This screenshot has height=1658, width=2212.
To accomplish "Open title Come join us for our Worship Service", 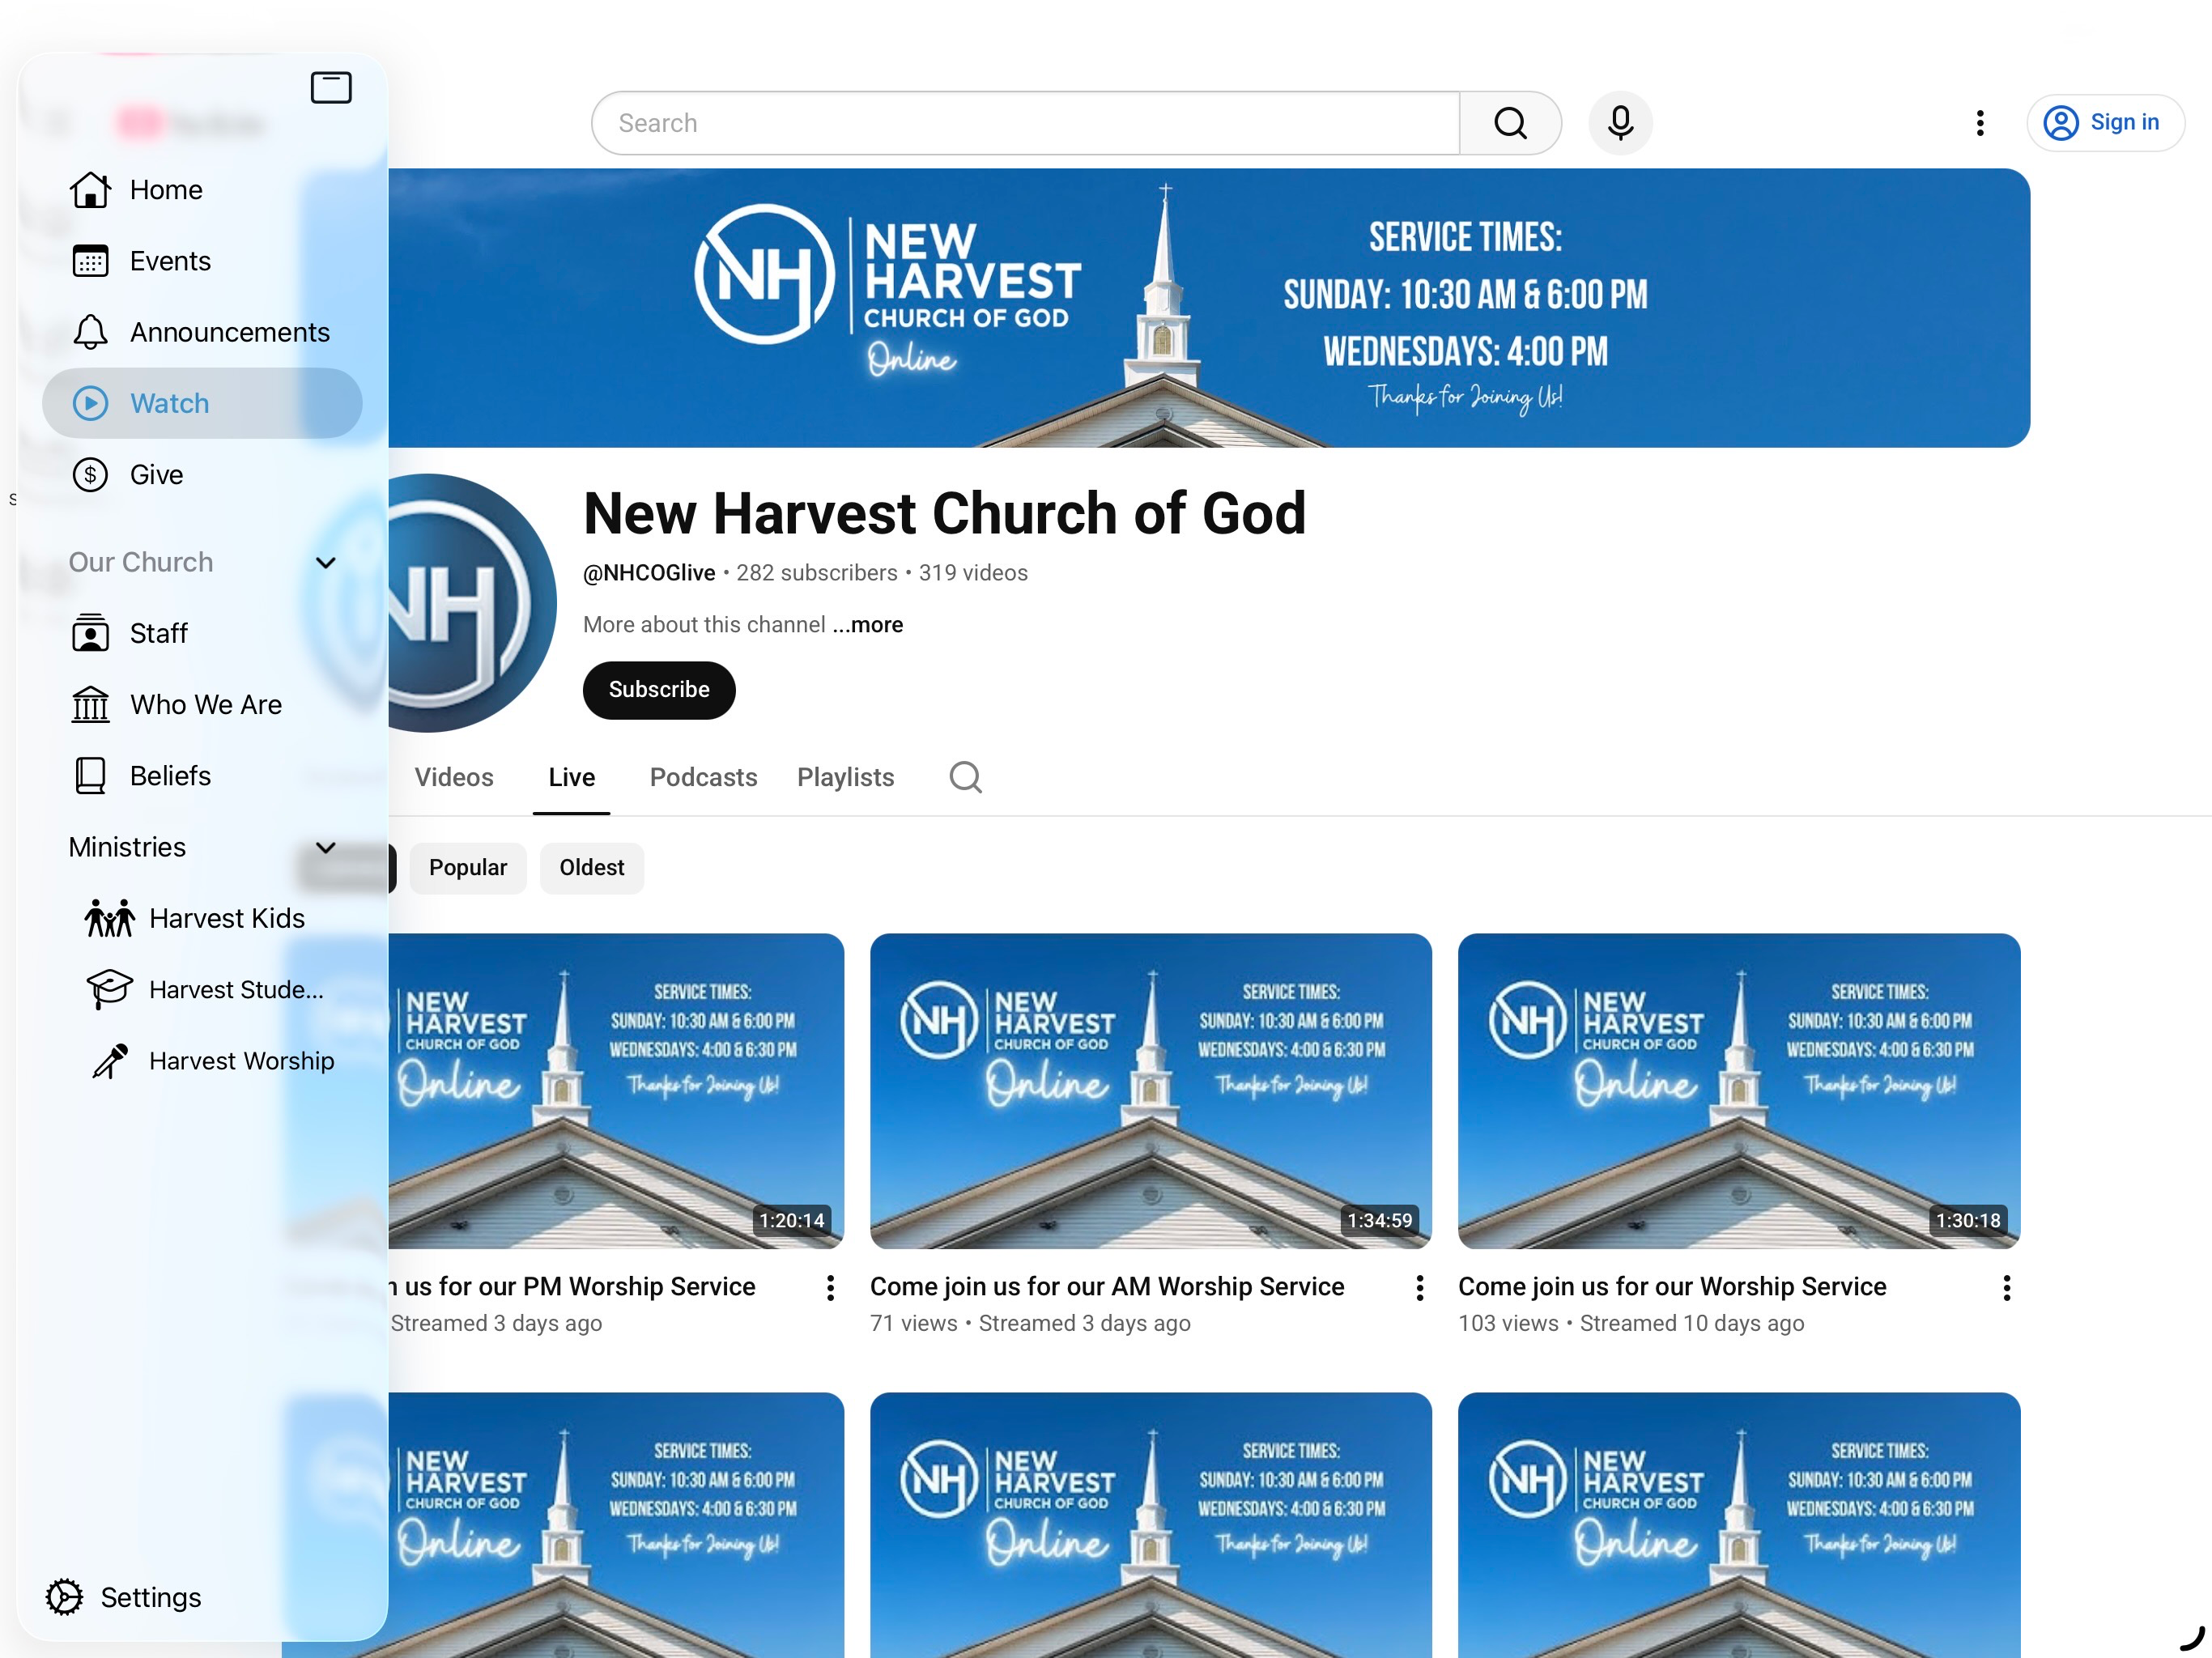I will [x=1672, y=1286].
